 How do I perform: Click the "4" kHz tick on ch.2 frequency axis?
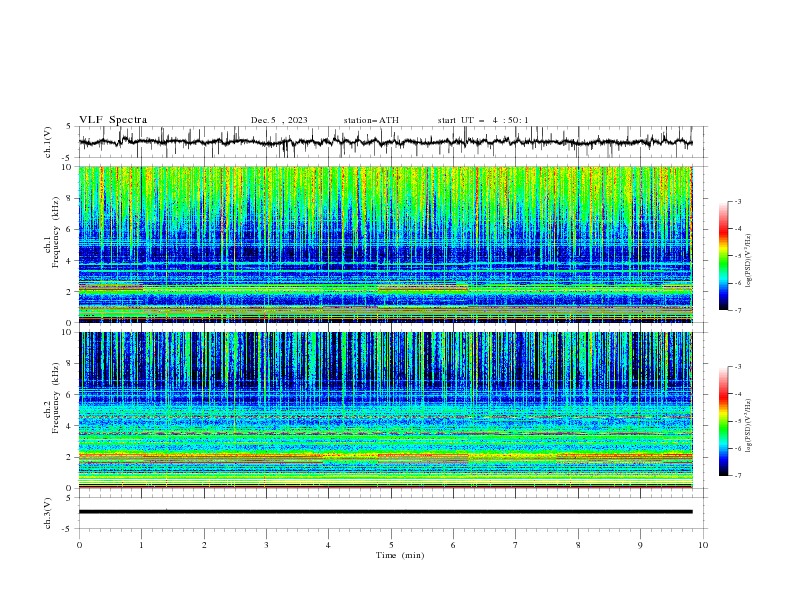tap(69, 426)
